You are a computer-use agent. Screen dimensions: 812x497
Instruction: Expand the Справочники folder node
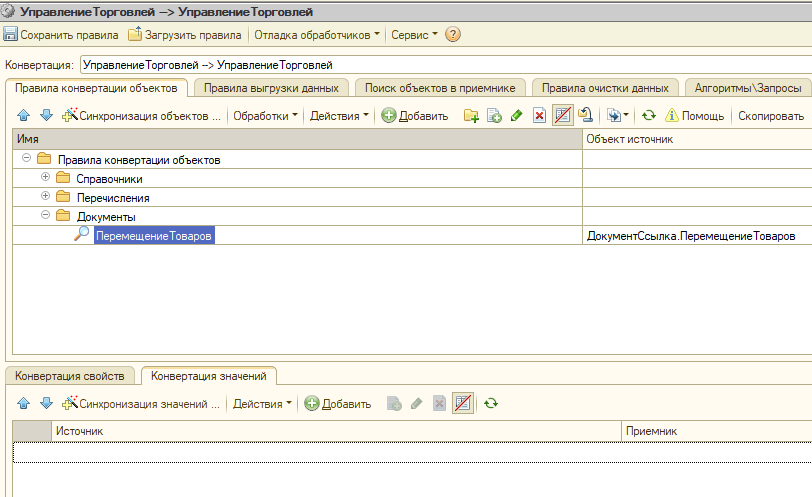click(46, 177)
